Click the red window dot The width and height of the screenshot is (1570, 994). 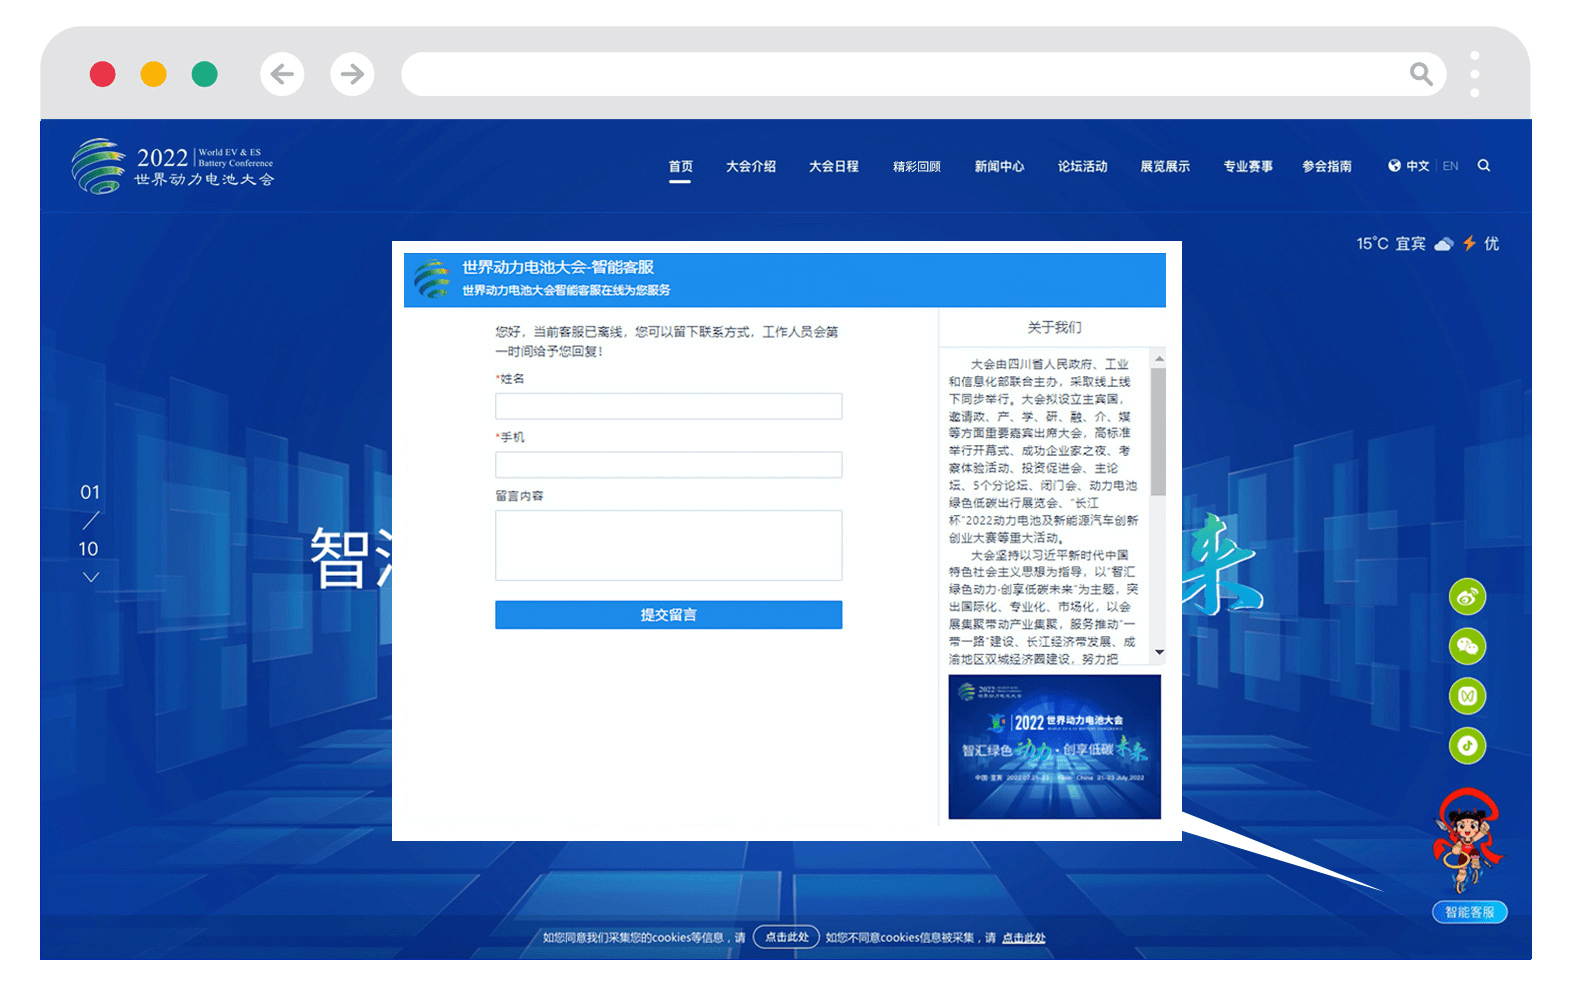[x=103, y=74]
